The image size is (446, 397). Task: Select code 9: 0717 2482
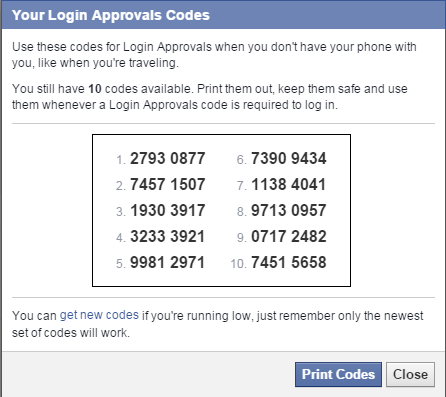tap(289, 236)
